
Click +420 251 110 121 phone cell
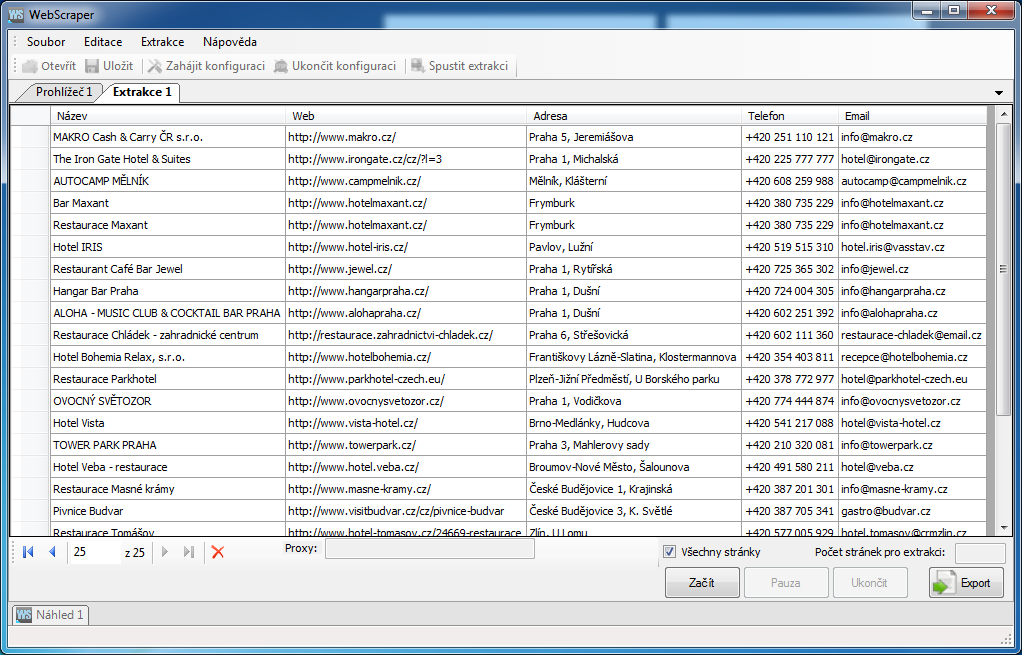pos(789,137)
